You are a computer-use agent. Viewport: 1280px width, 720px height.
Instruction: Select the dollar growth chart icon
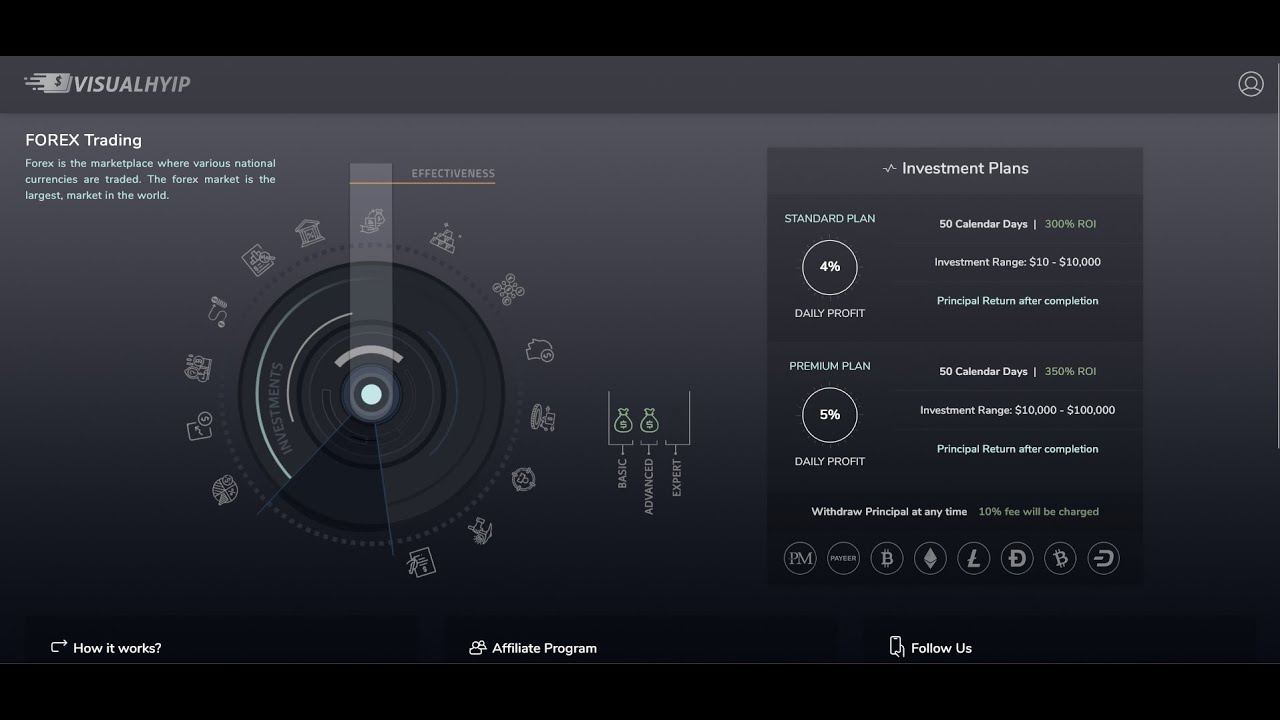pyautogui.click(x=201, y=426)
